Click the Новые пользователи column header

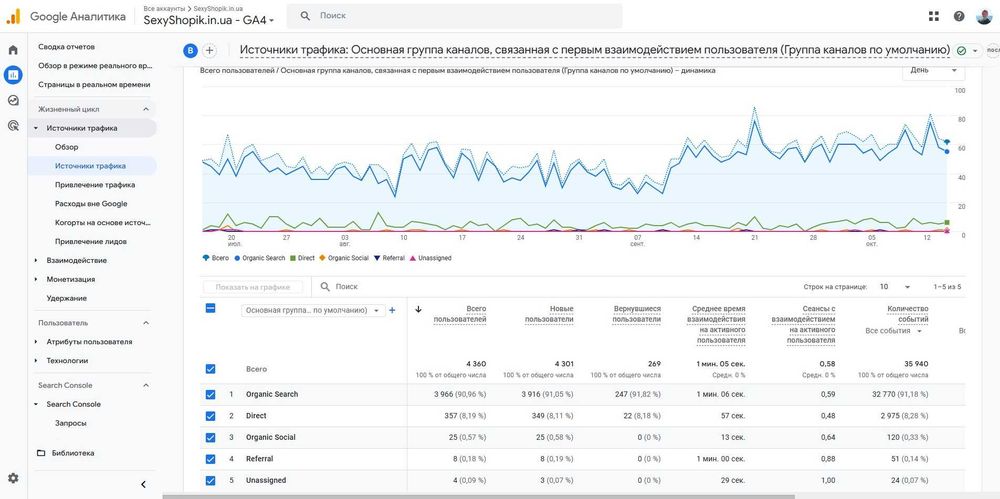click(x=549, y=314)
